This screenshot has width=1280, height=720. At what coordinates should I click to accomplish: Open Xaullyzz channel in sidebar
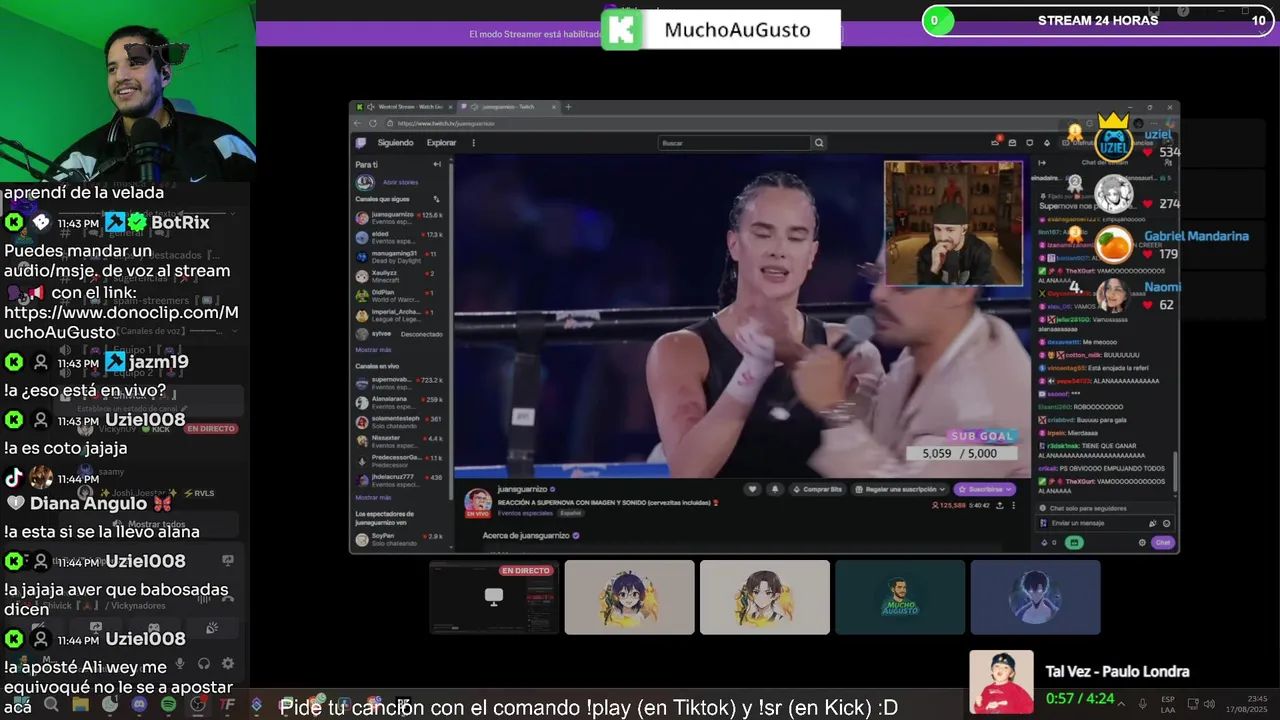pyautogui.click(x=400, y=275)
